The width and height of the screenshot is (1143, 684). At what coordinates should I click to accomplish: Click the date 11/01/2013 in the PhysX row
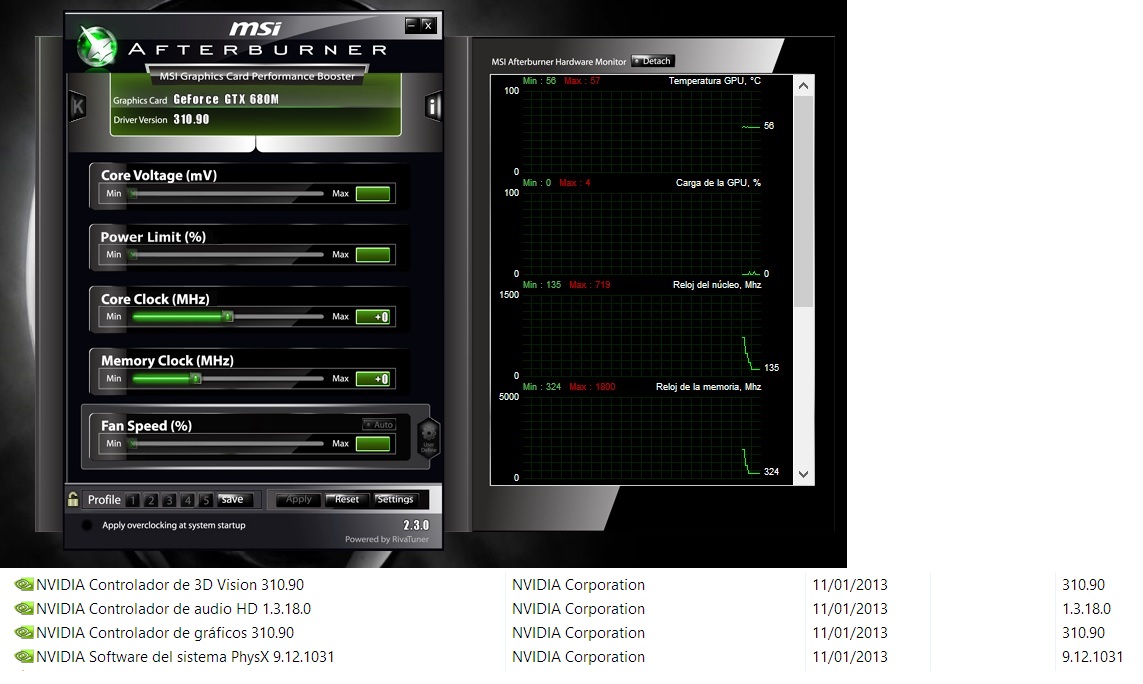(x=850, y=657)
